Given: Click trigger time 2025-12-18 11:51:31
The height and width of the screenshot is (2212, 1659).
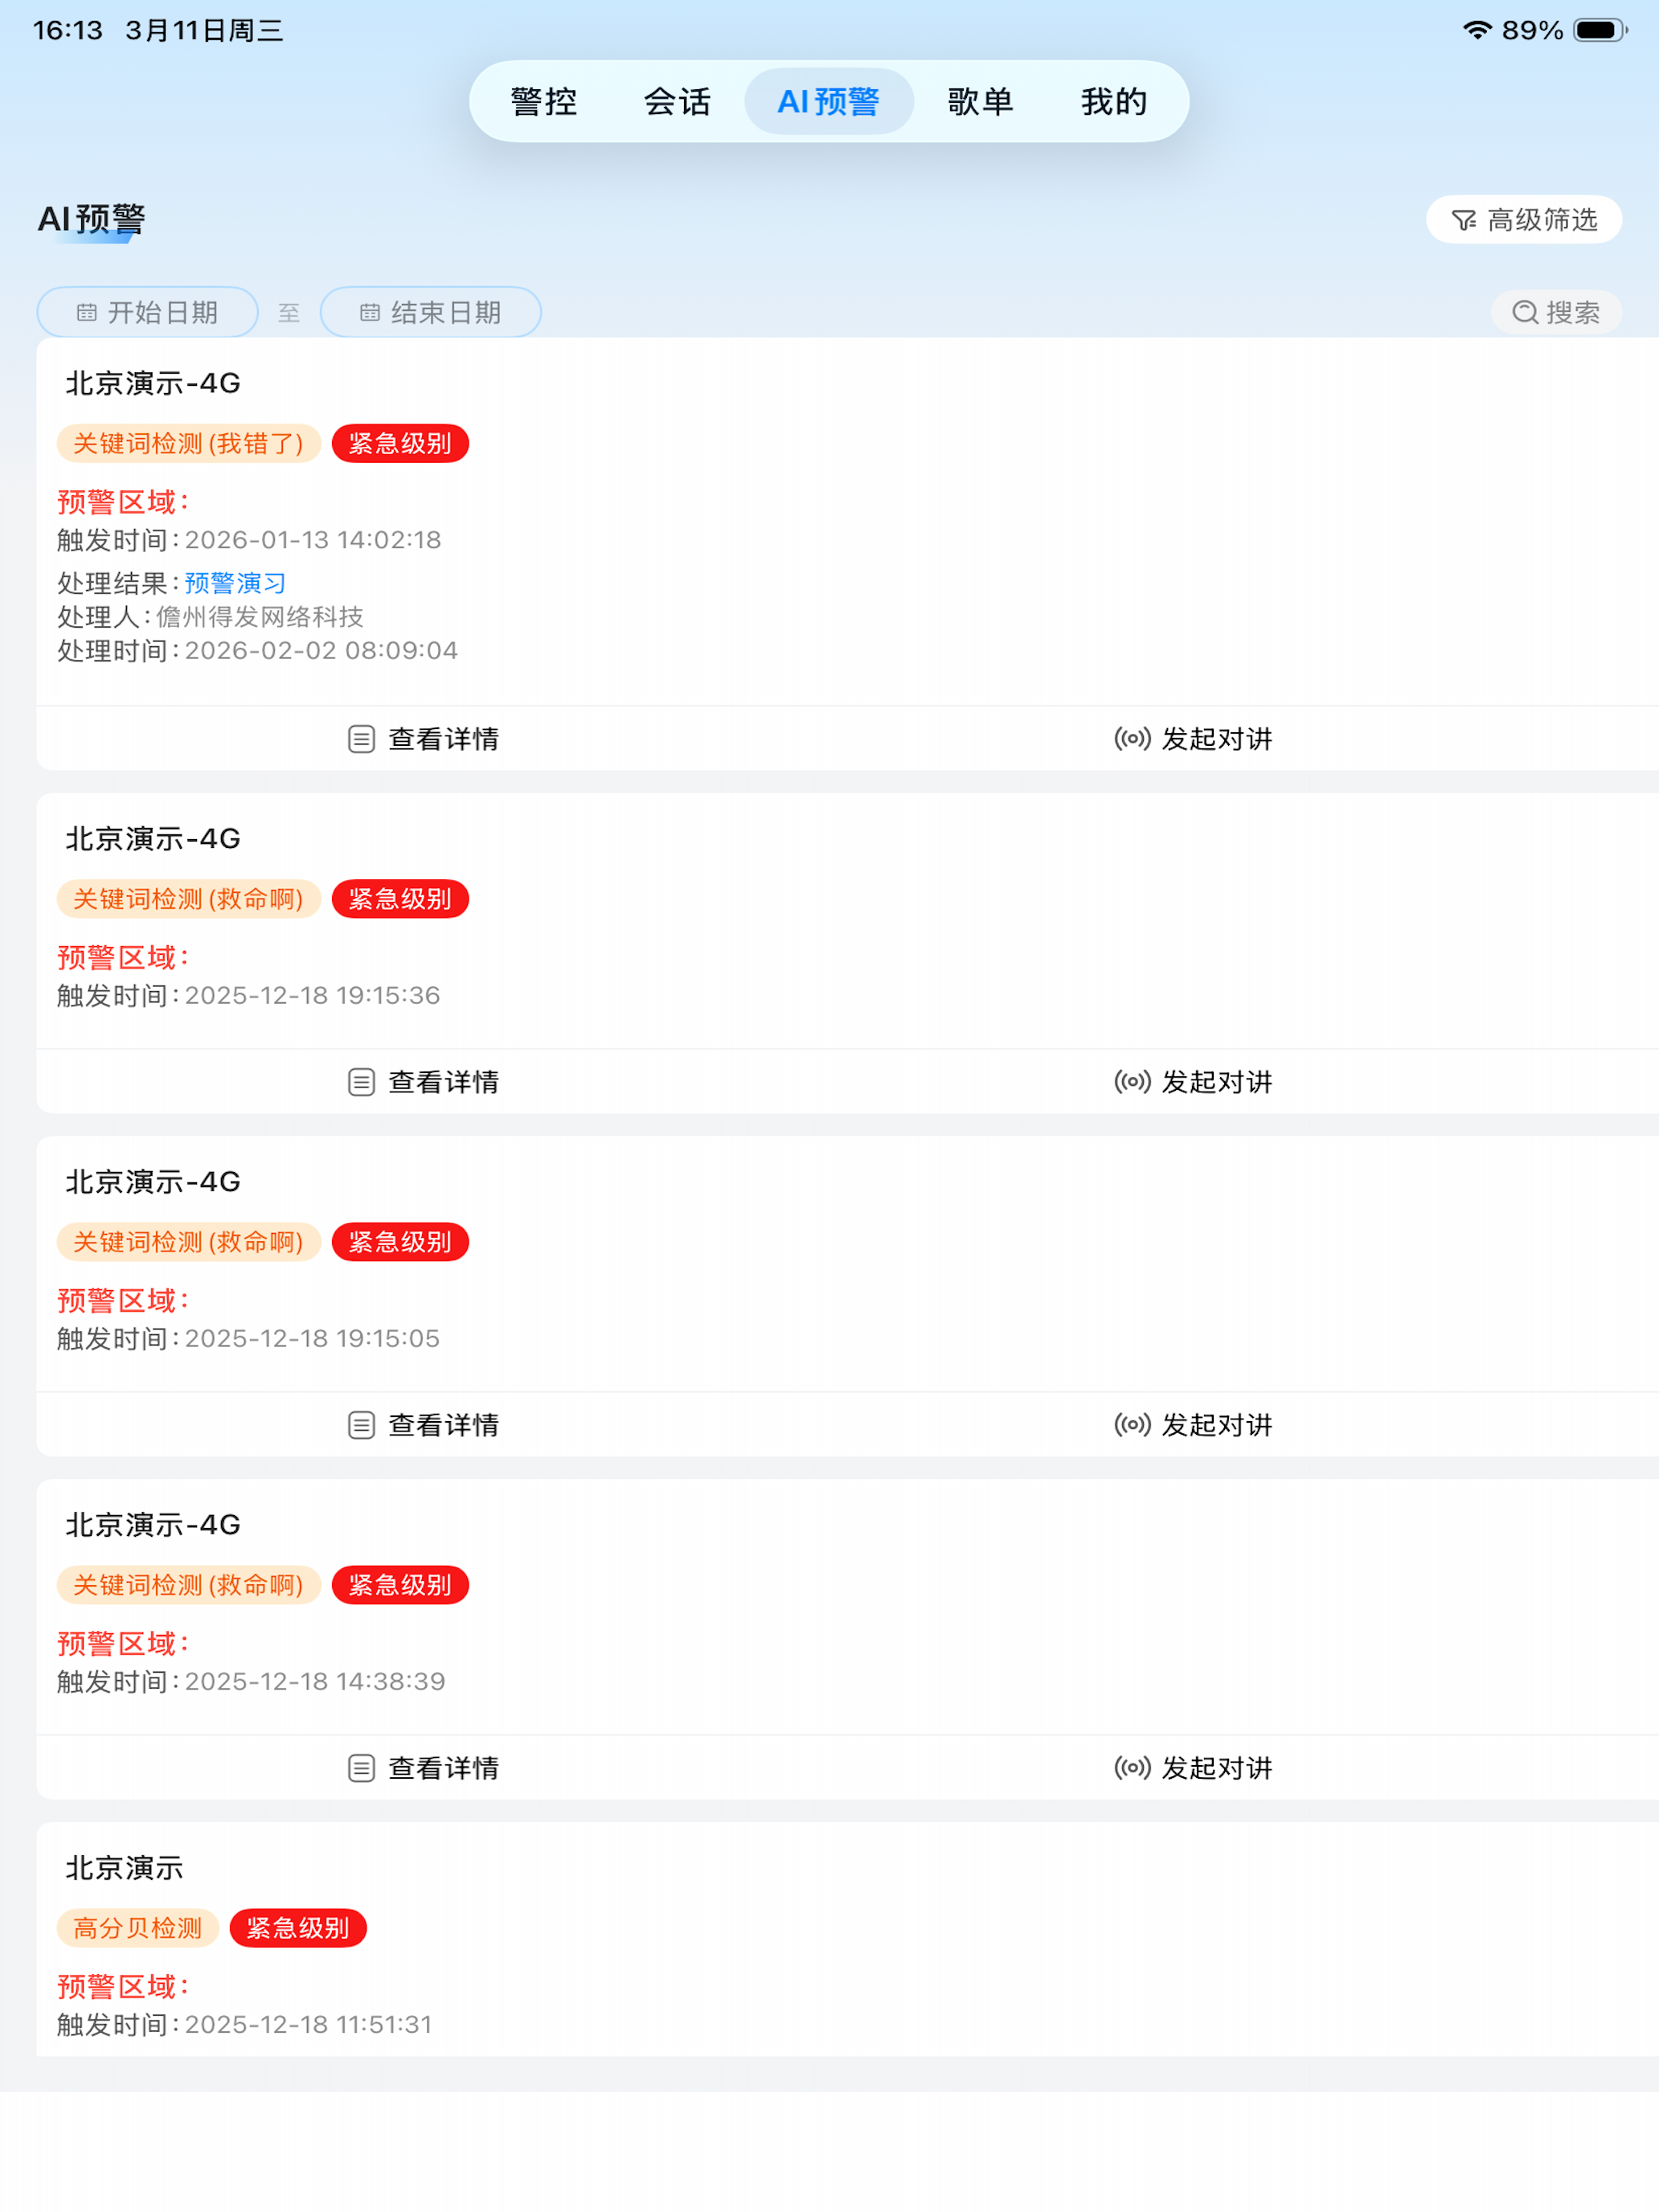Looking at the screenshot, I should point(308,2025).
